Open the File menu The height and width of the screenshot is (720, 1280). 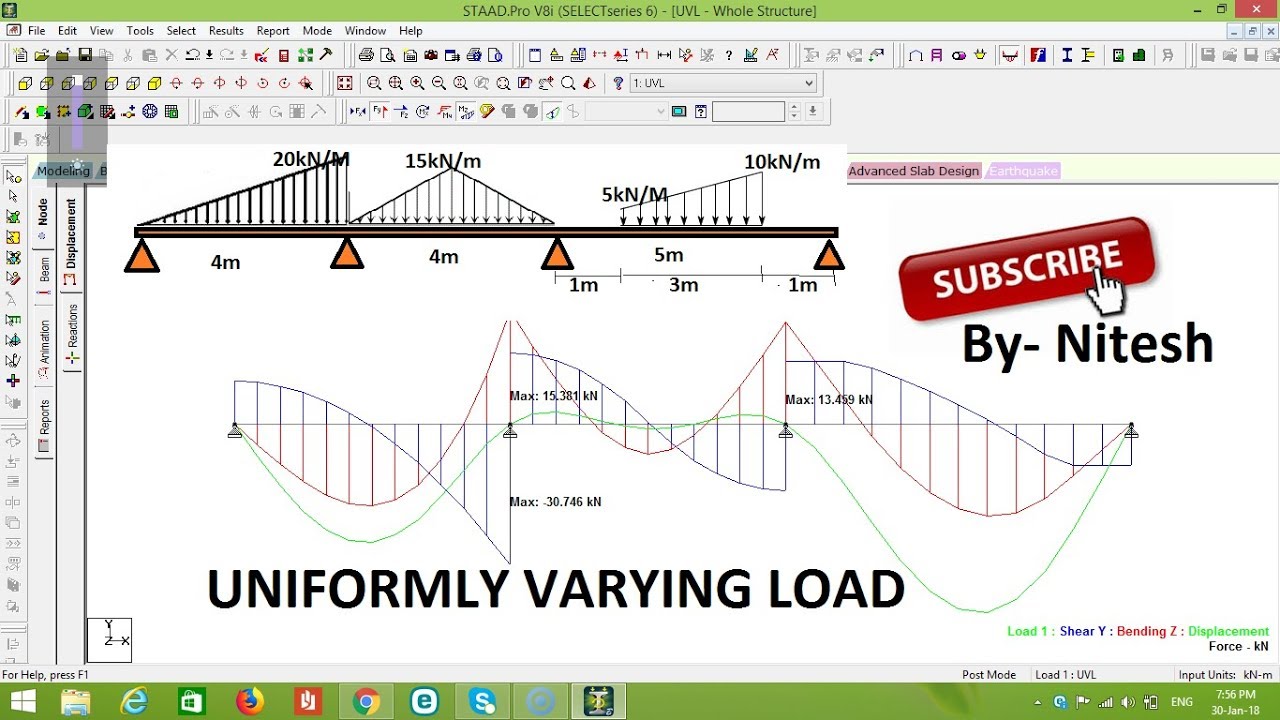click(36, 31)
